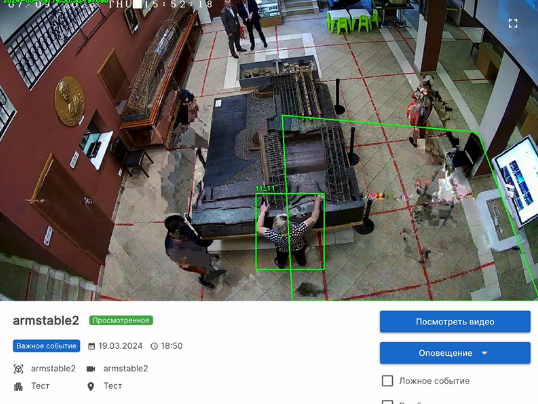Image resolution: width=538 pixels, height=404 pixels.
Task: Click the clock icon beside 18:50
Action: (x=154, y=346)
